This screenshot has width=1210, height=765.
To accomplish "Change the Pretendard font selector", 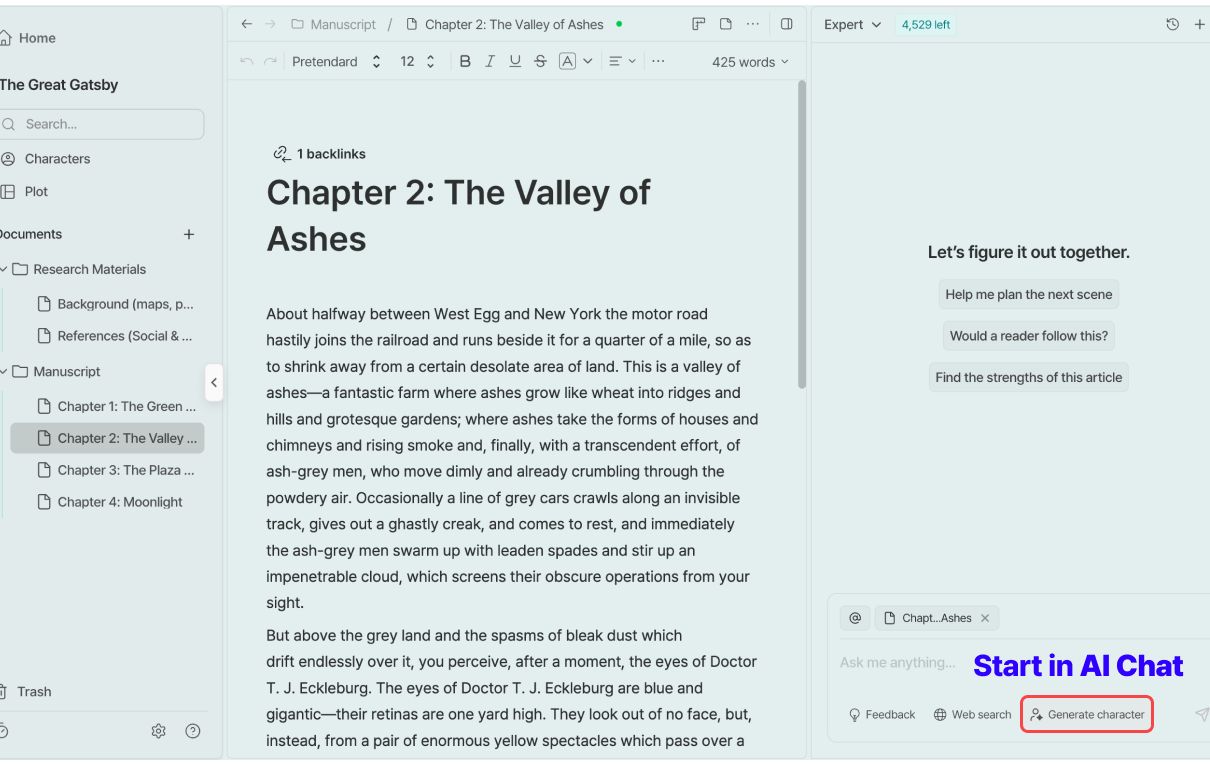I will (x=337, y=62).
